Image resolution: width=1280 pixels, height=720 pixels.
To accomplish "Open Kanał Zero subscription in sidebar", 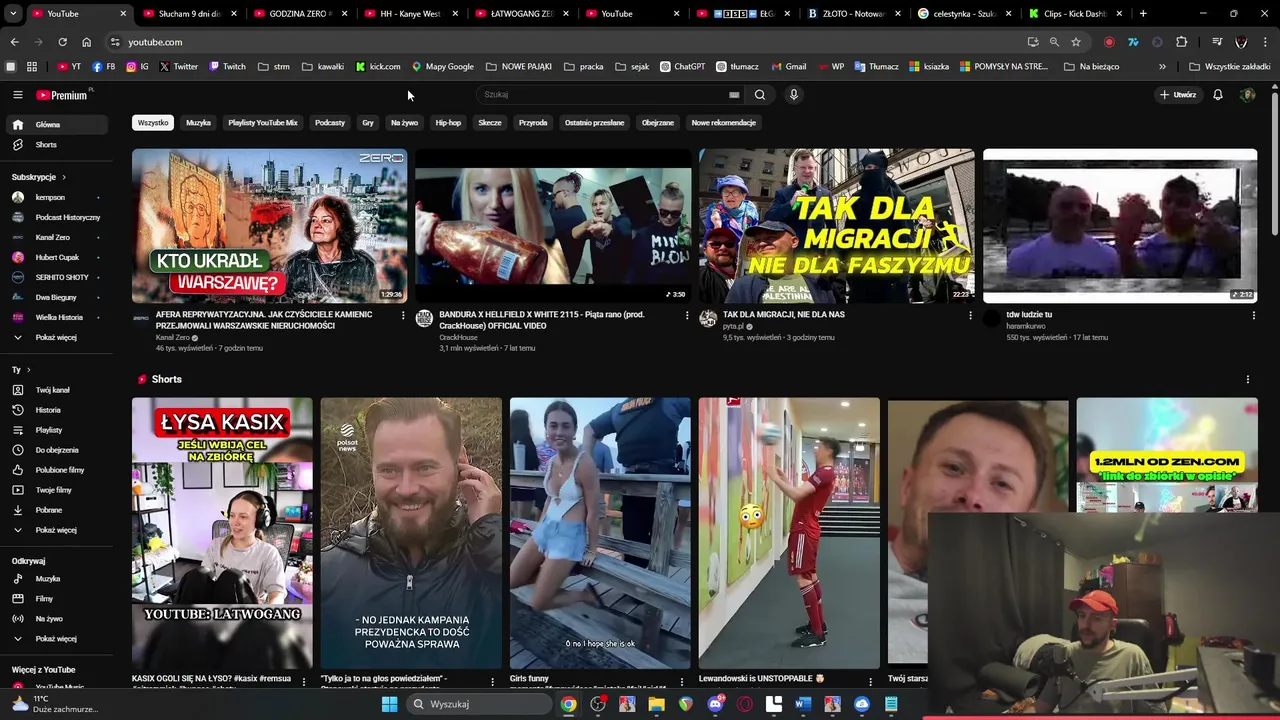I will (55, 238).
